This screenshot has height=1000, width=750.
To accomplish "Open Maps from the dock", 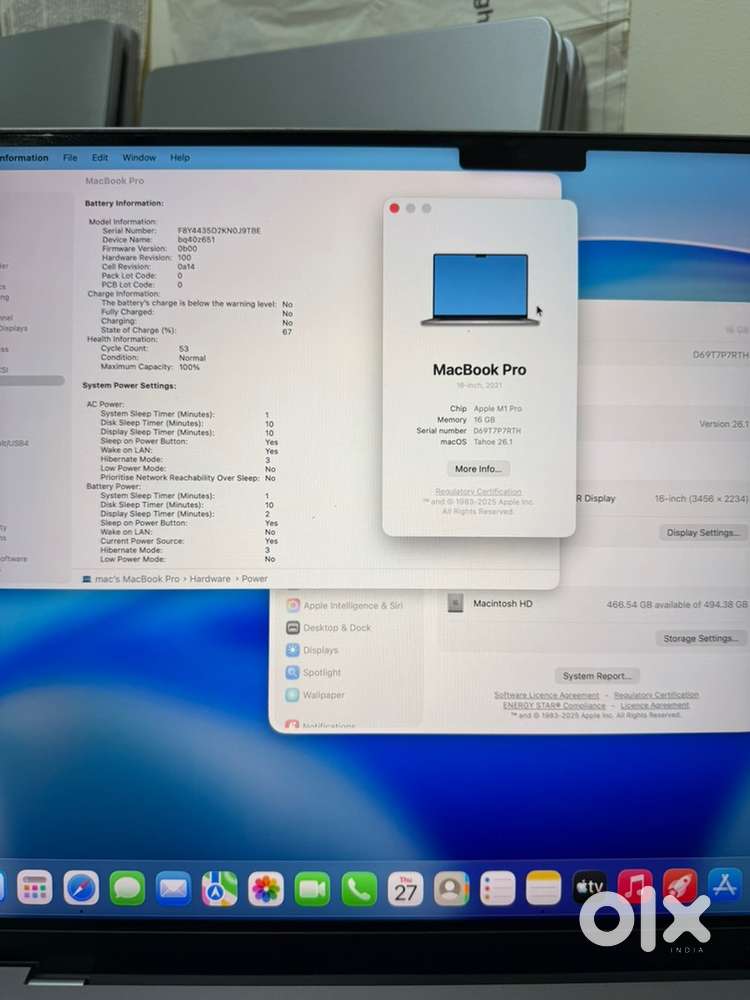I will coord(219,888).
